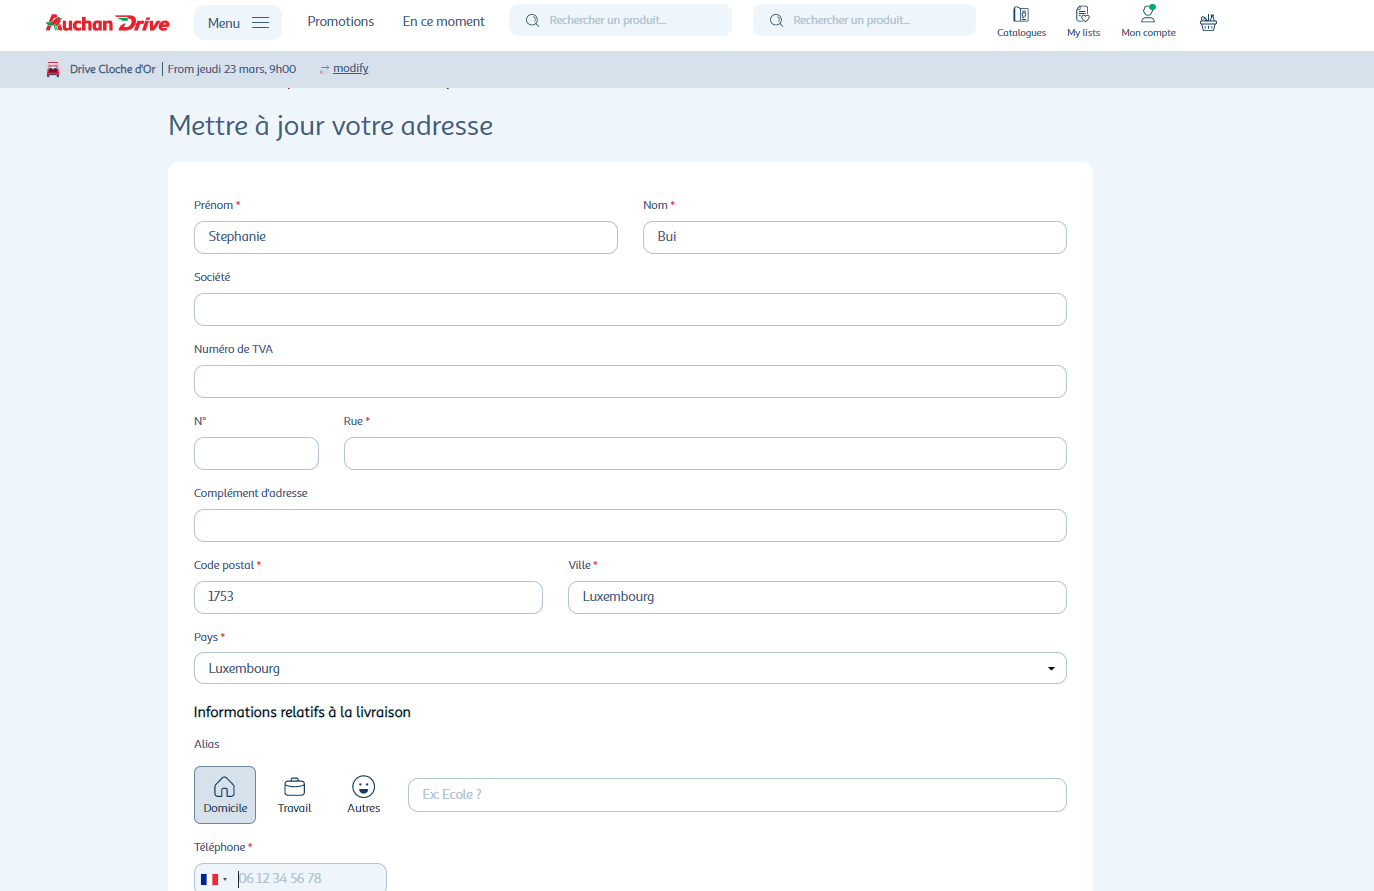Click the Rue street input field
The height and width of the screenshot is (891, 1374).
coord(705,453)
